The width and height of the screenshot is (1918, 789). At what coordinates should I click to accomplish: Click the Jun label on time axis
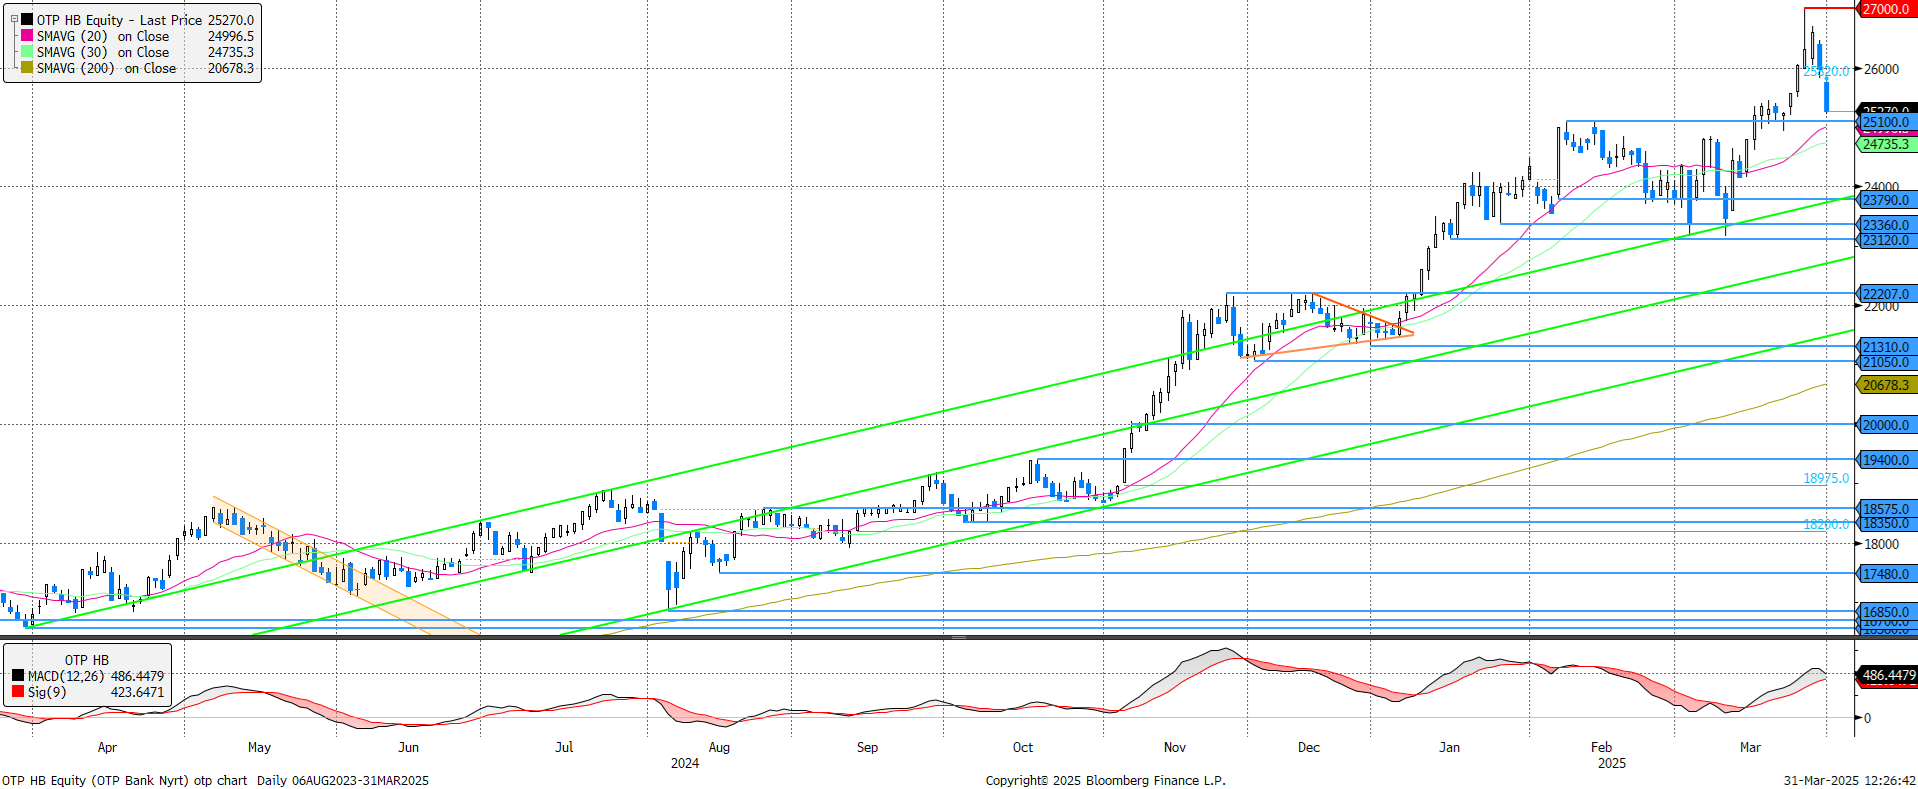coord(408,748)
